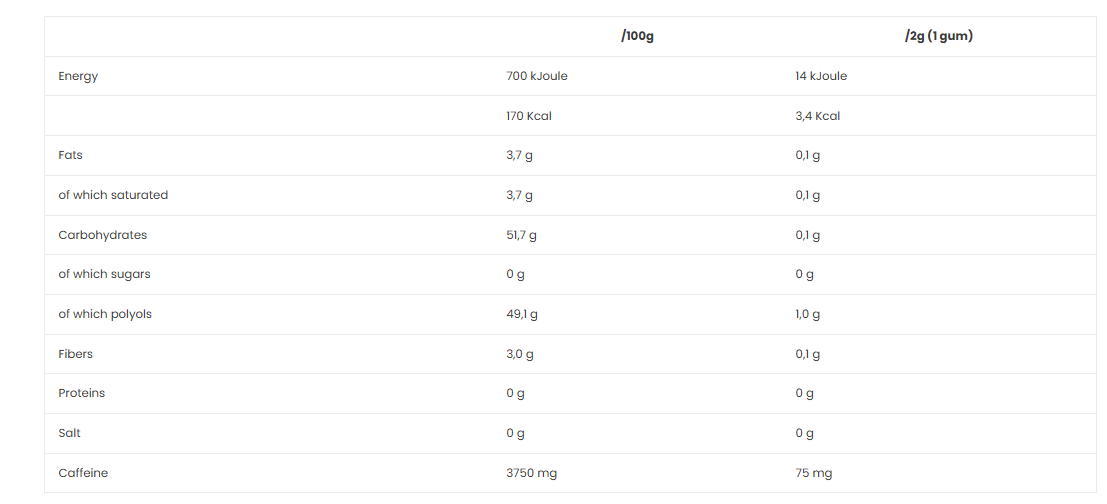Select the 49,1 g polyols value
Image resolution: width=1107 pixels, height=504 pixels.
point(522,314)
